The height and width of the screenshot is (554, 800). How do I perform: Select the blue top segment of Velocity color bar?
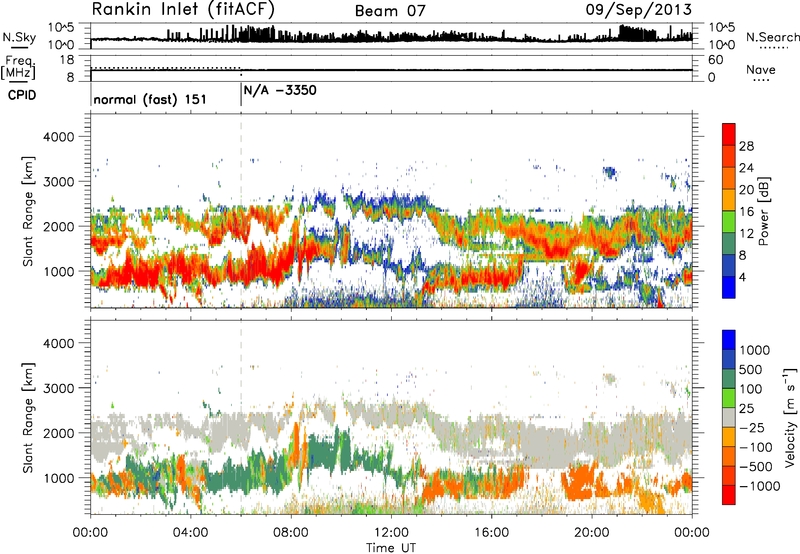(729, 340)
